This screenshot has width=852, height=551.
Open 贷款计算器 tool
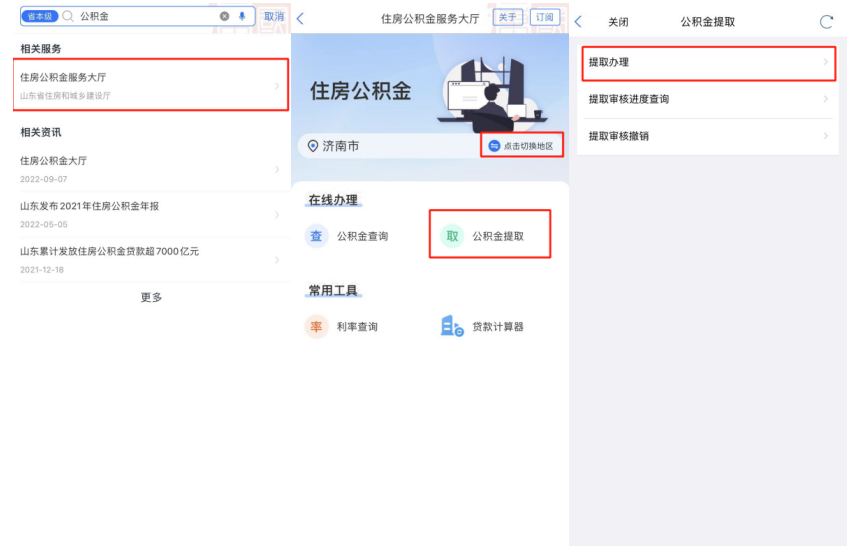482,327
